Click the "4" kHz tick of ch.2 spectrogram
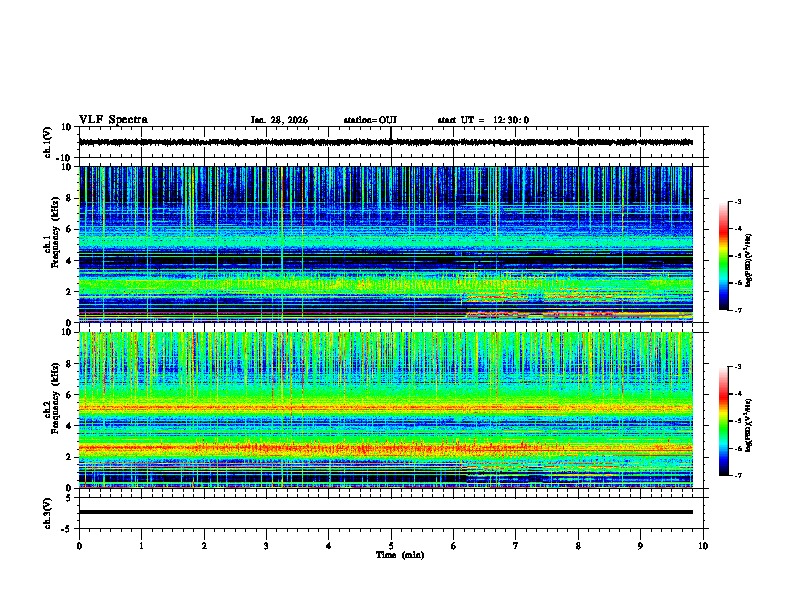The height and width of the screenshot is (612, 792). pos(69,426)
